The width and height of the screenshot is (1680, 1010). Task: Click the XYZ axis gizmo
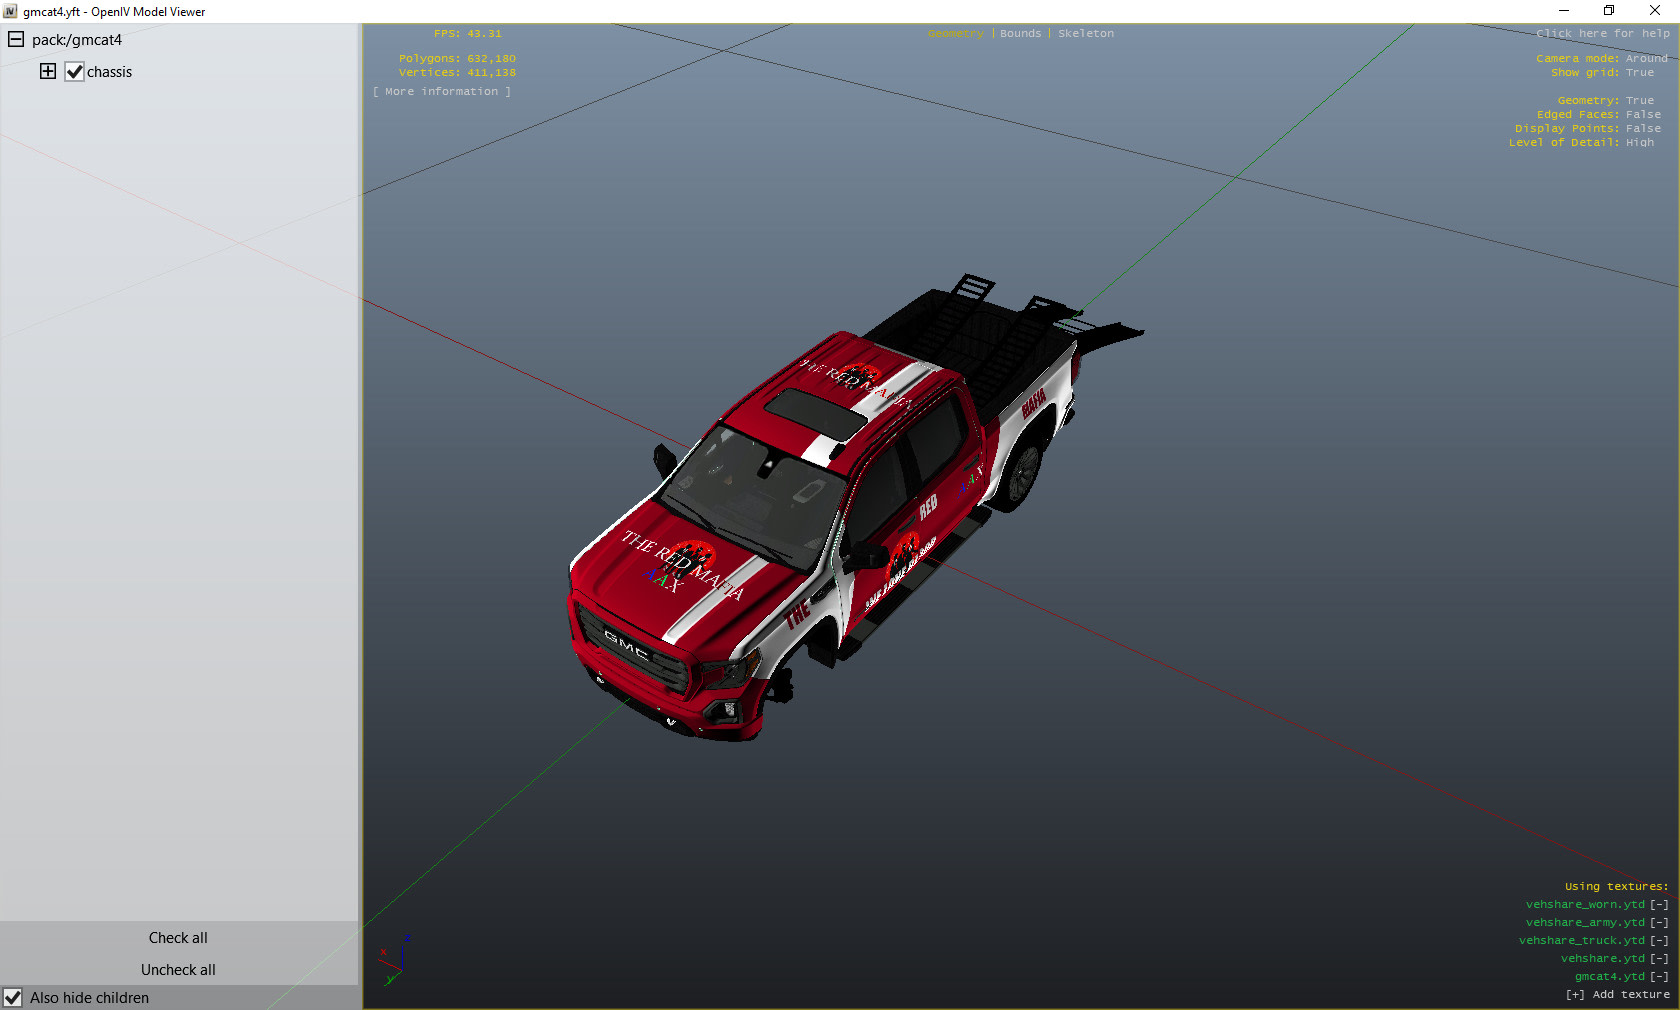point(396,960)
